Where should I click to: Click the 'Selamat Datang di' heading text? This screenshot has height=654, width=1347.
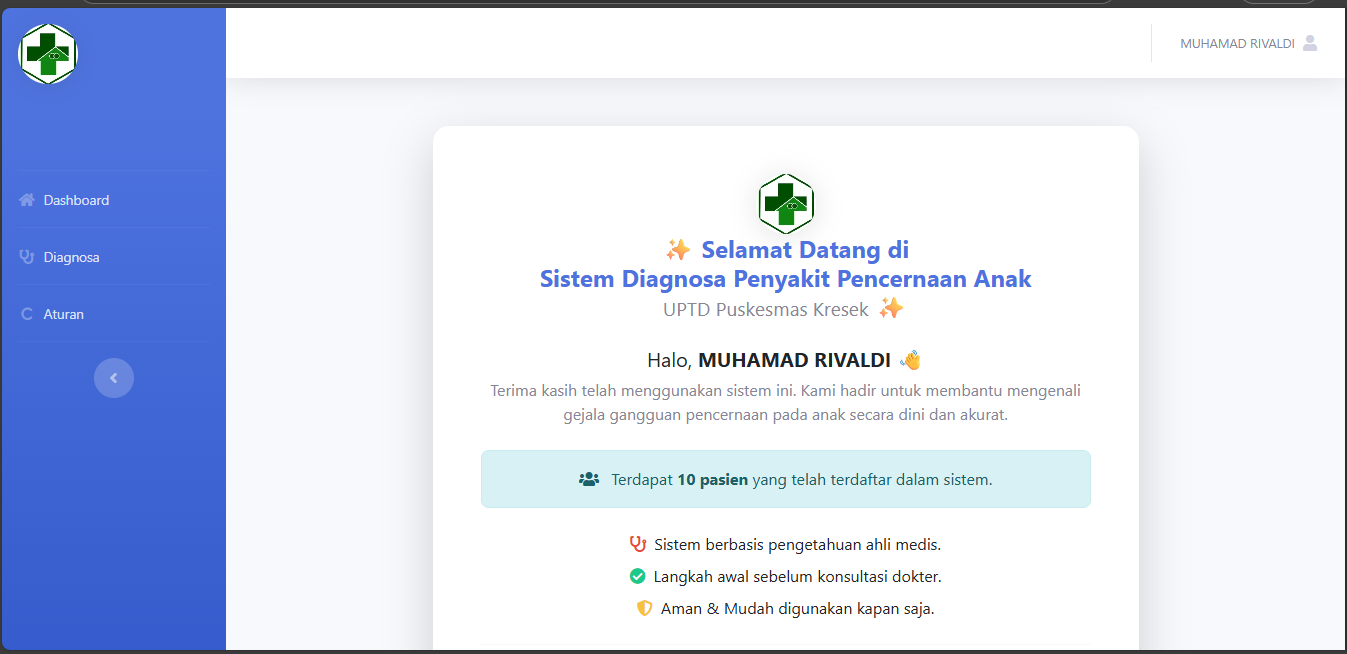point(805,249)
